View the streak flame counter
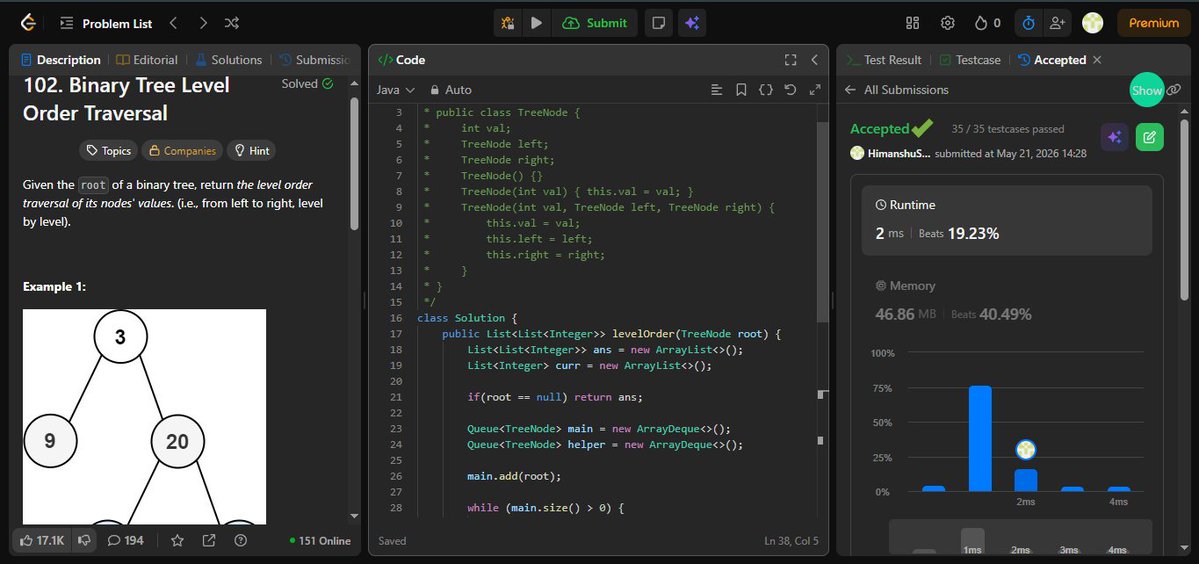The height and width of the screenshot is (564, 1199). coord(987,23)
